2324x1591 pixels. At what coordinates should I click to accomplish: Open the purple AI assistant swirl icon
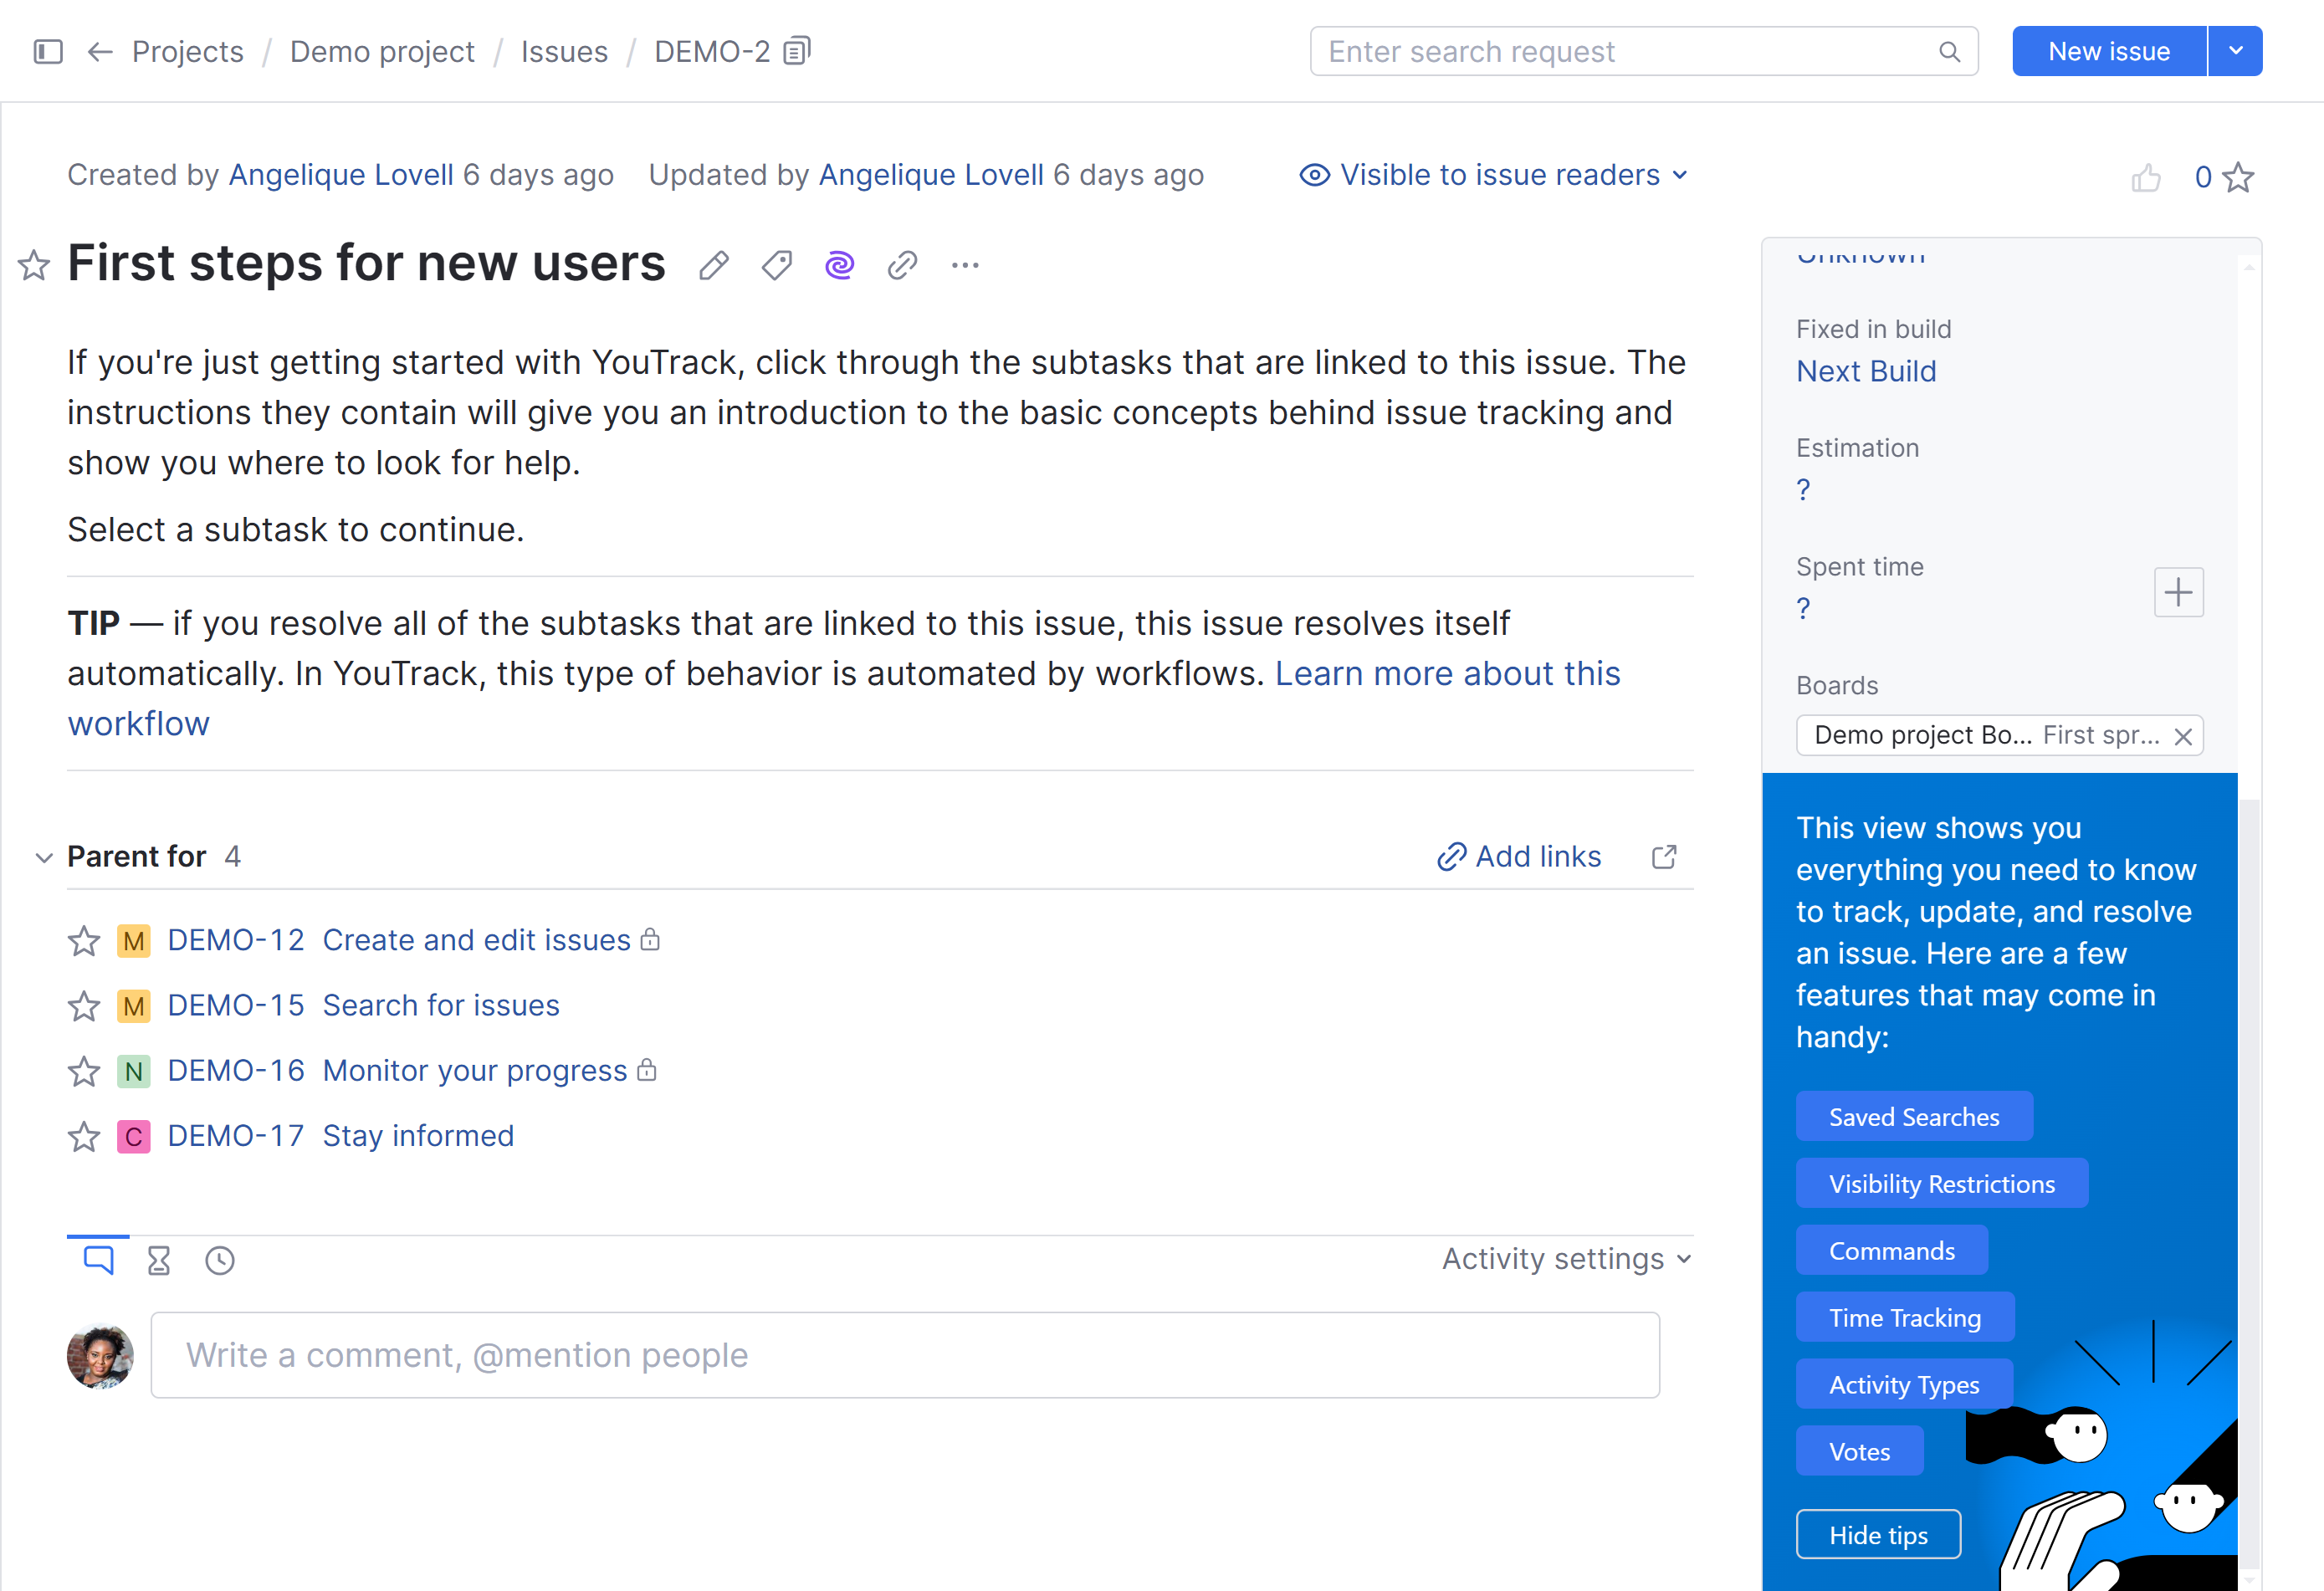839,266
